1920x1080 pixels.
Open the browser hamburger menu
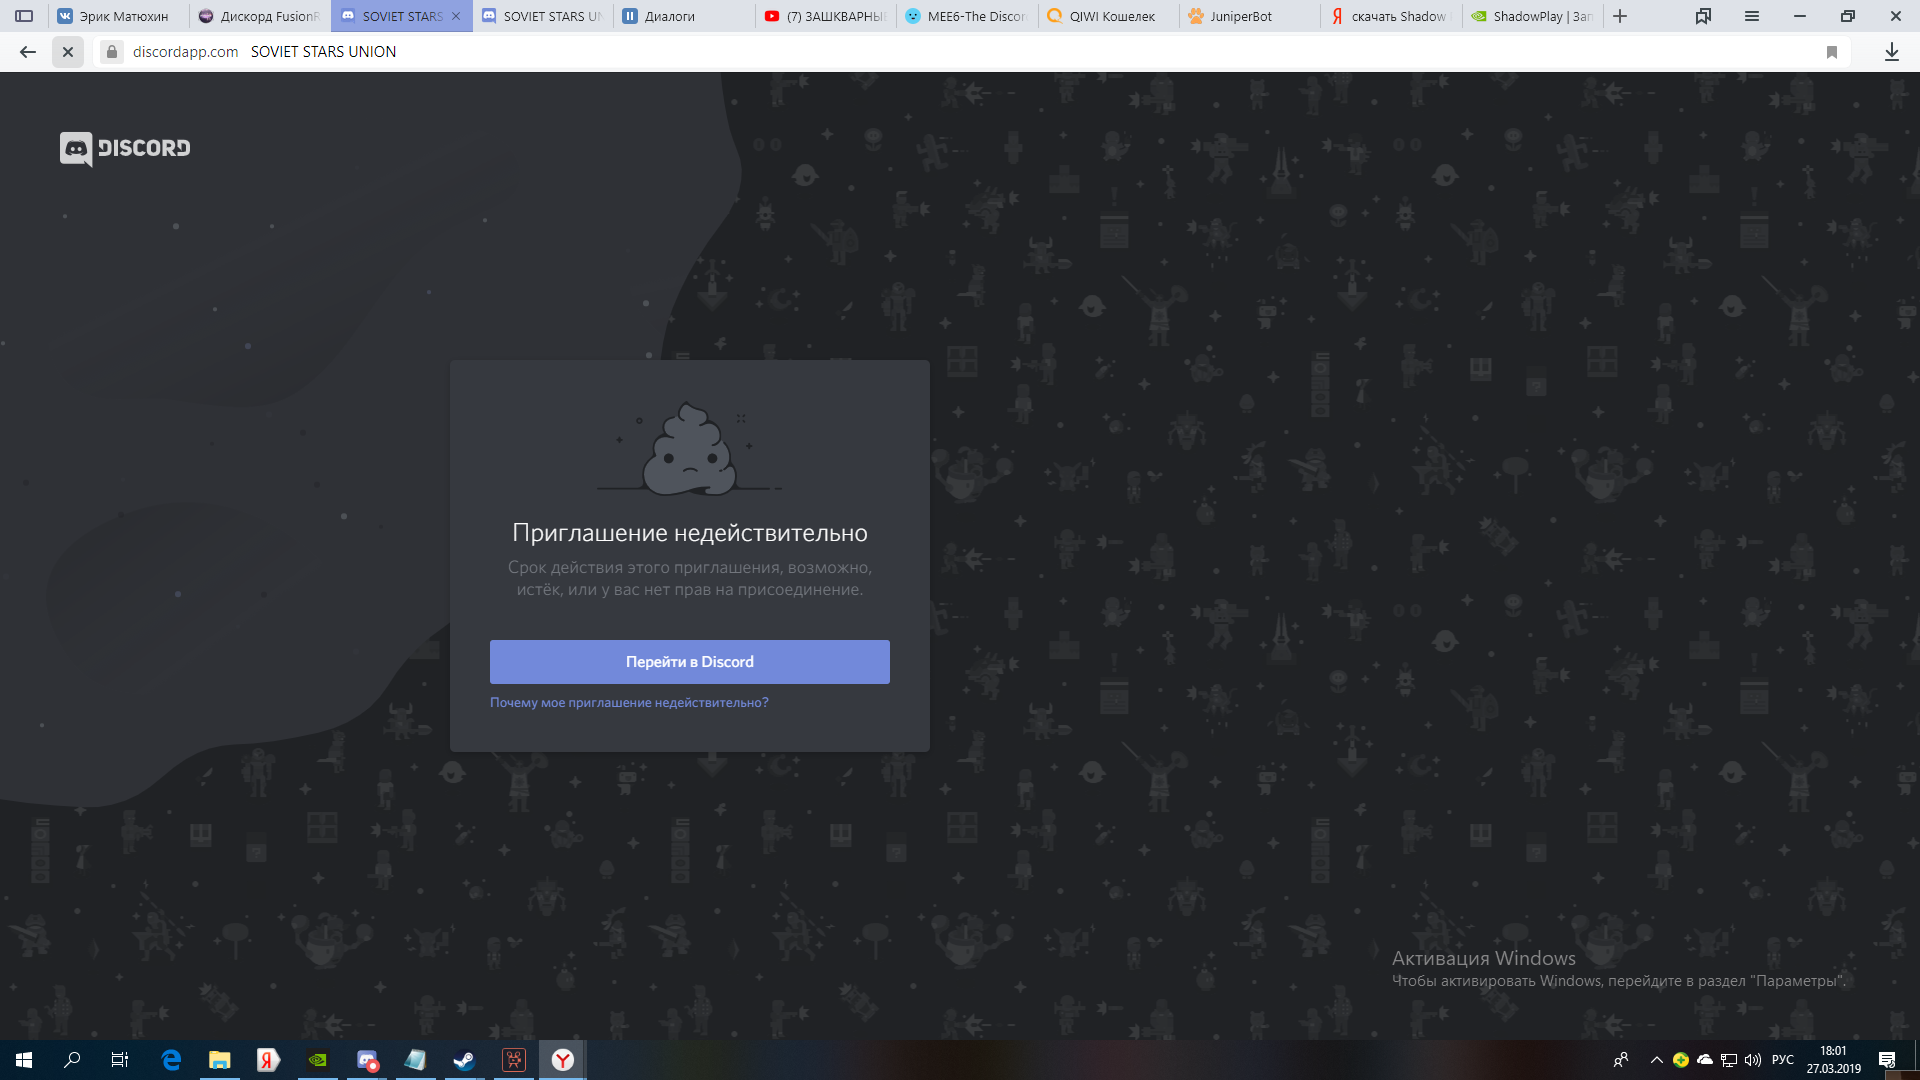tap(1752, 16)
